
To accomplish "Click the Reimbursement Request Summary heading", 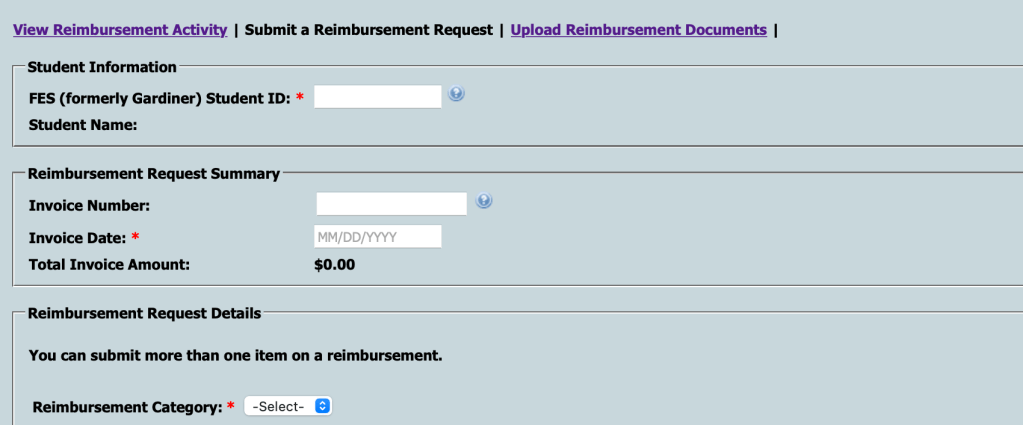I will click(154, 173).
